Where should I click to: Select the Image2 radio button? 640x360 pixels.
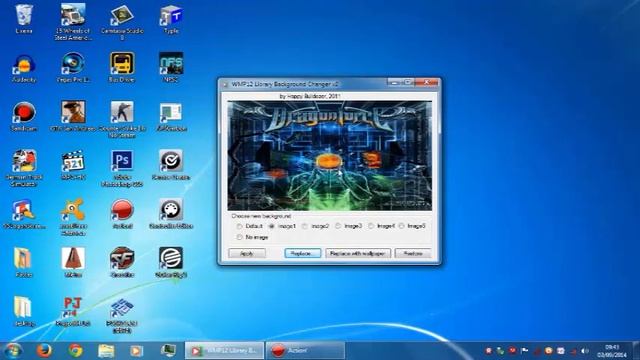click(x=305, y=226)
